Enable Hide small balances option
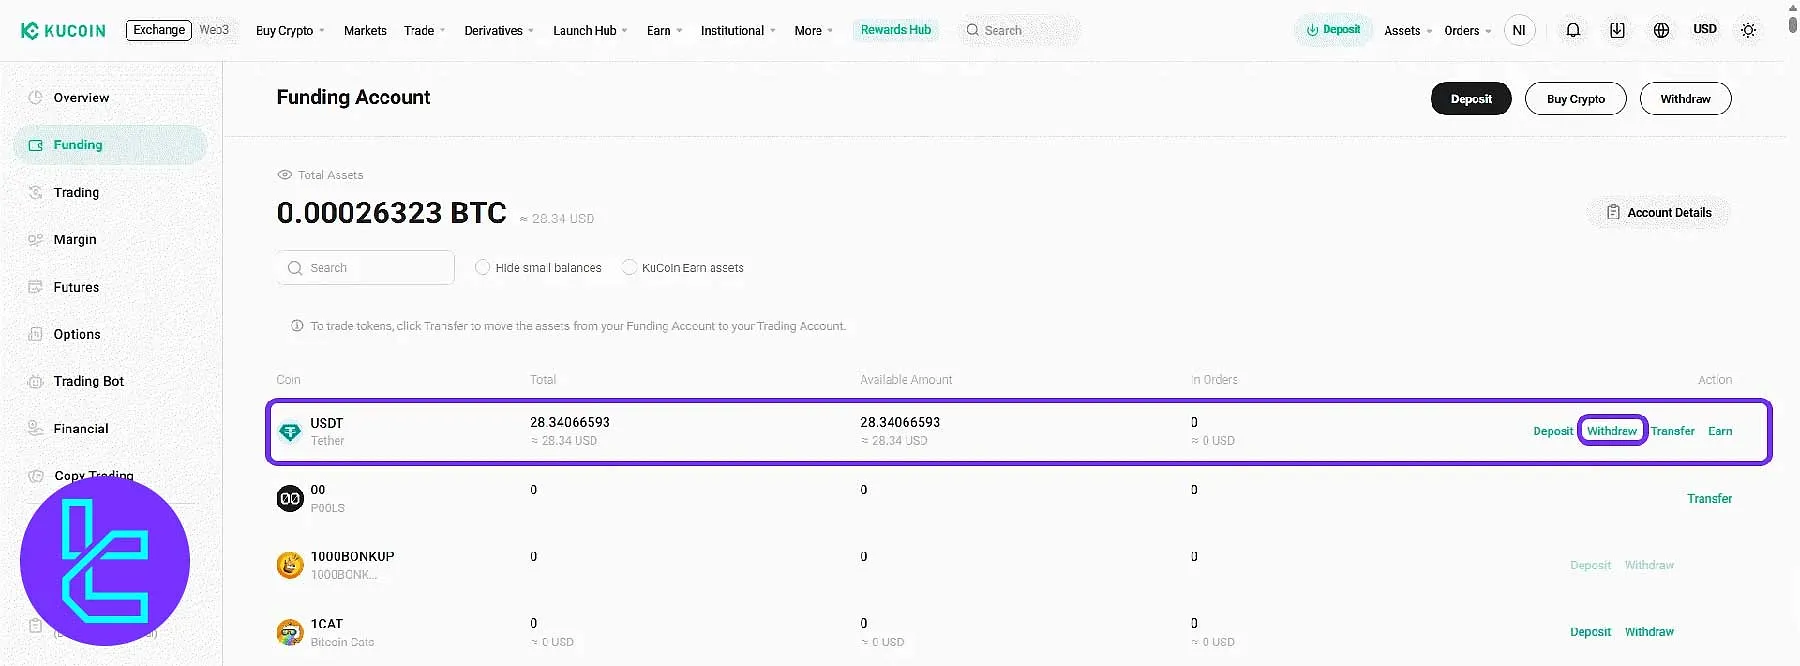Viewport: 1800px width, 666px height. coord(483,268)
